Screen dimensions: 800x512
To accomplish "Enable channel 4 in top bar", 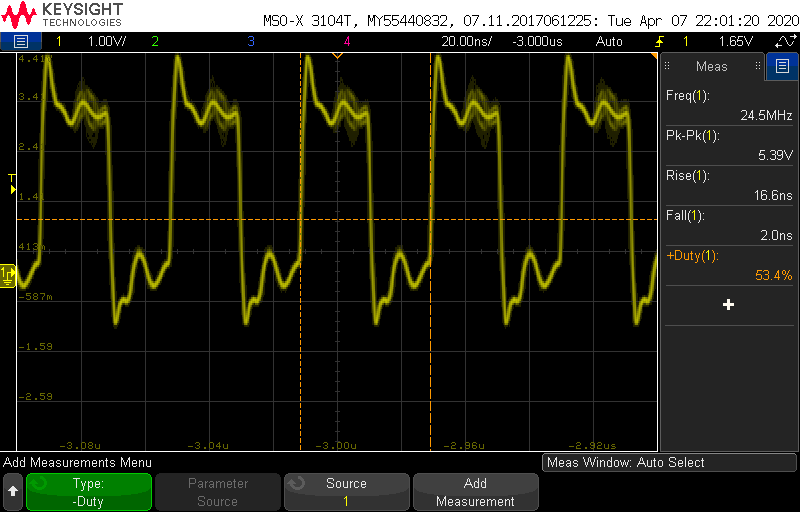I will tap(347, 41).
